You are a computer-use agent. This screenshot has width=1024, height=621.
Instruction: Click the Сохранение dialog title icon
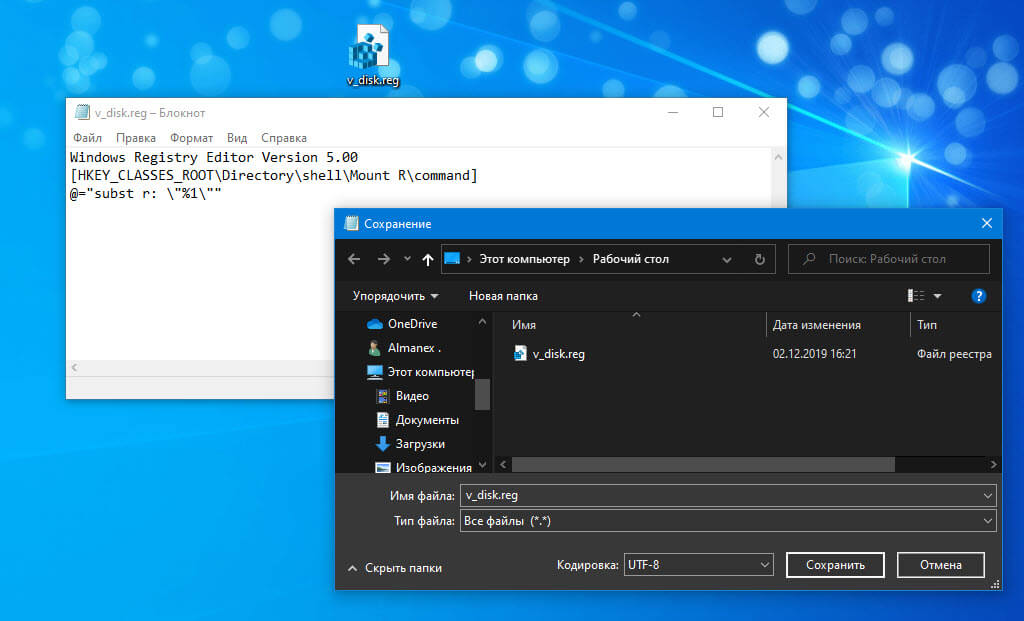351,223
